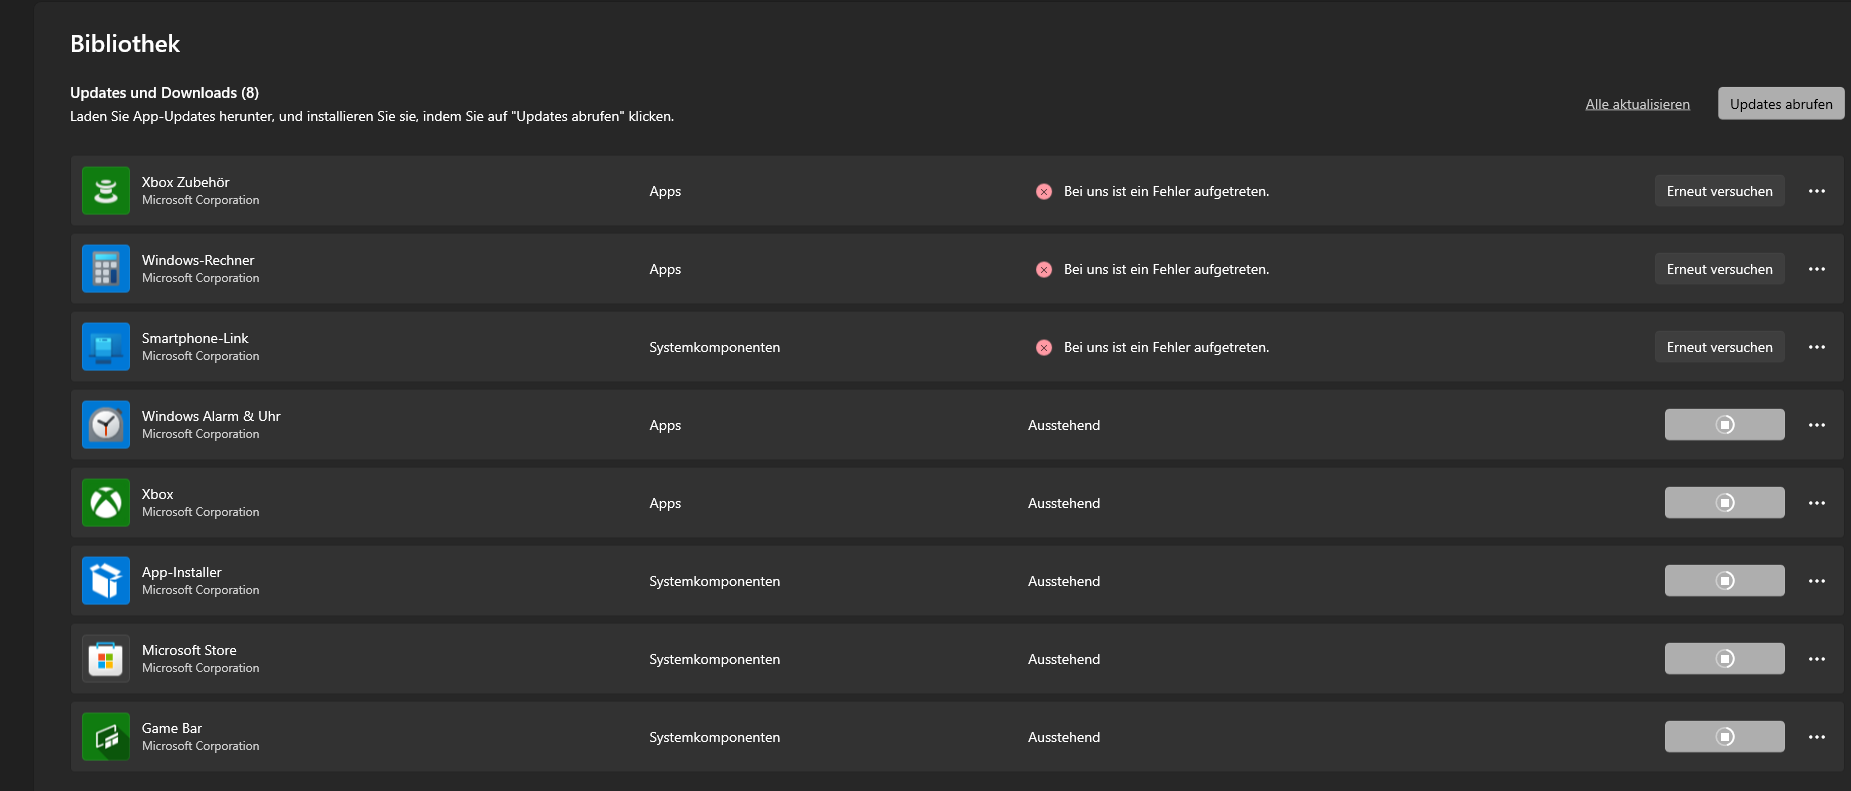Stop the pending Microsoft Store download
This screenshot has width=1851, height=791.
(x=1725, y=659)
